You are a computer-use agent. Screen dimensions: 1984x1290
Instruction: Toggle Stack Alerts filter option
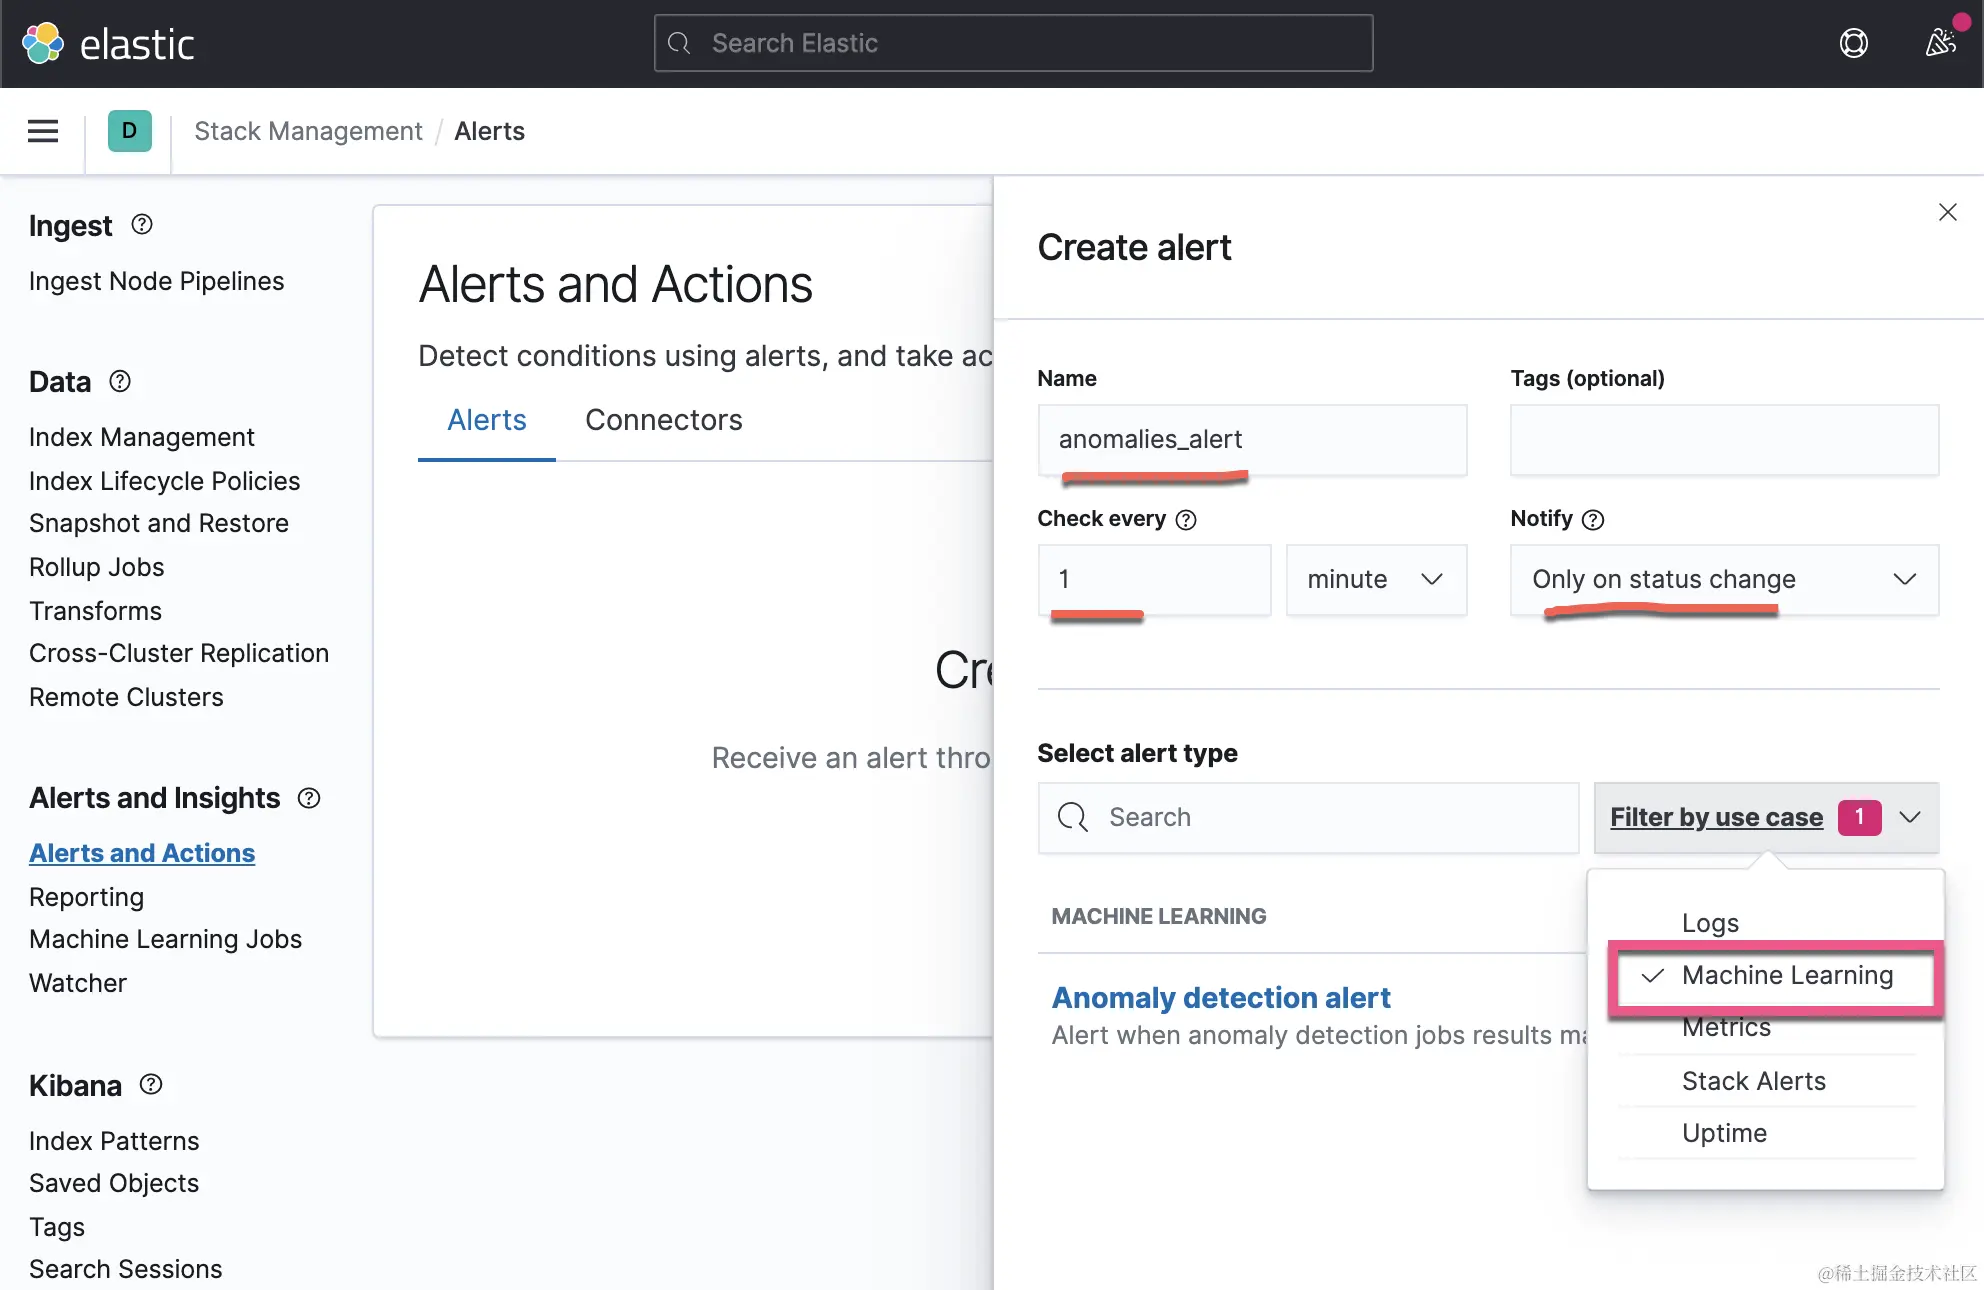pos(1753,1081)
